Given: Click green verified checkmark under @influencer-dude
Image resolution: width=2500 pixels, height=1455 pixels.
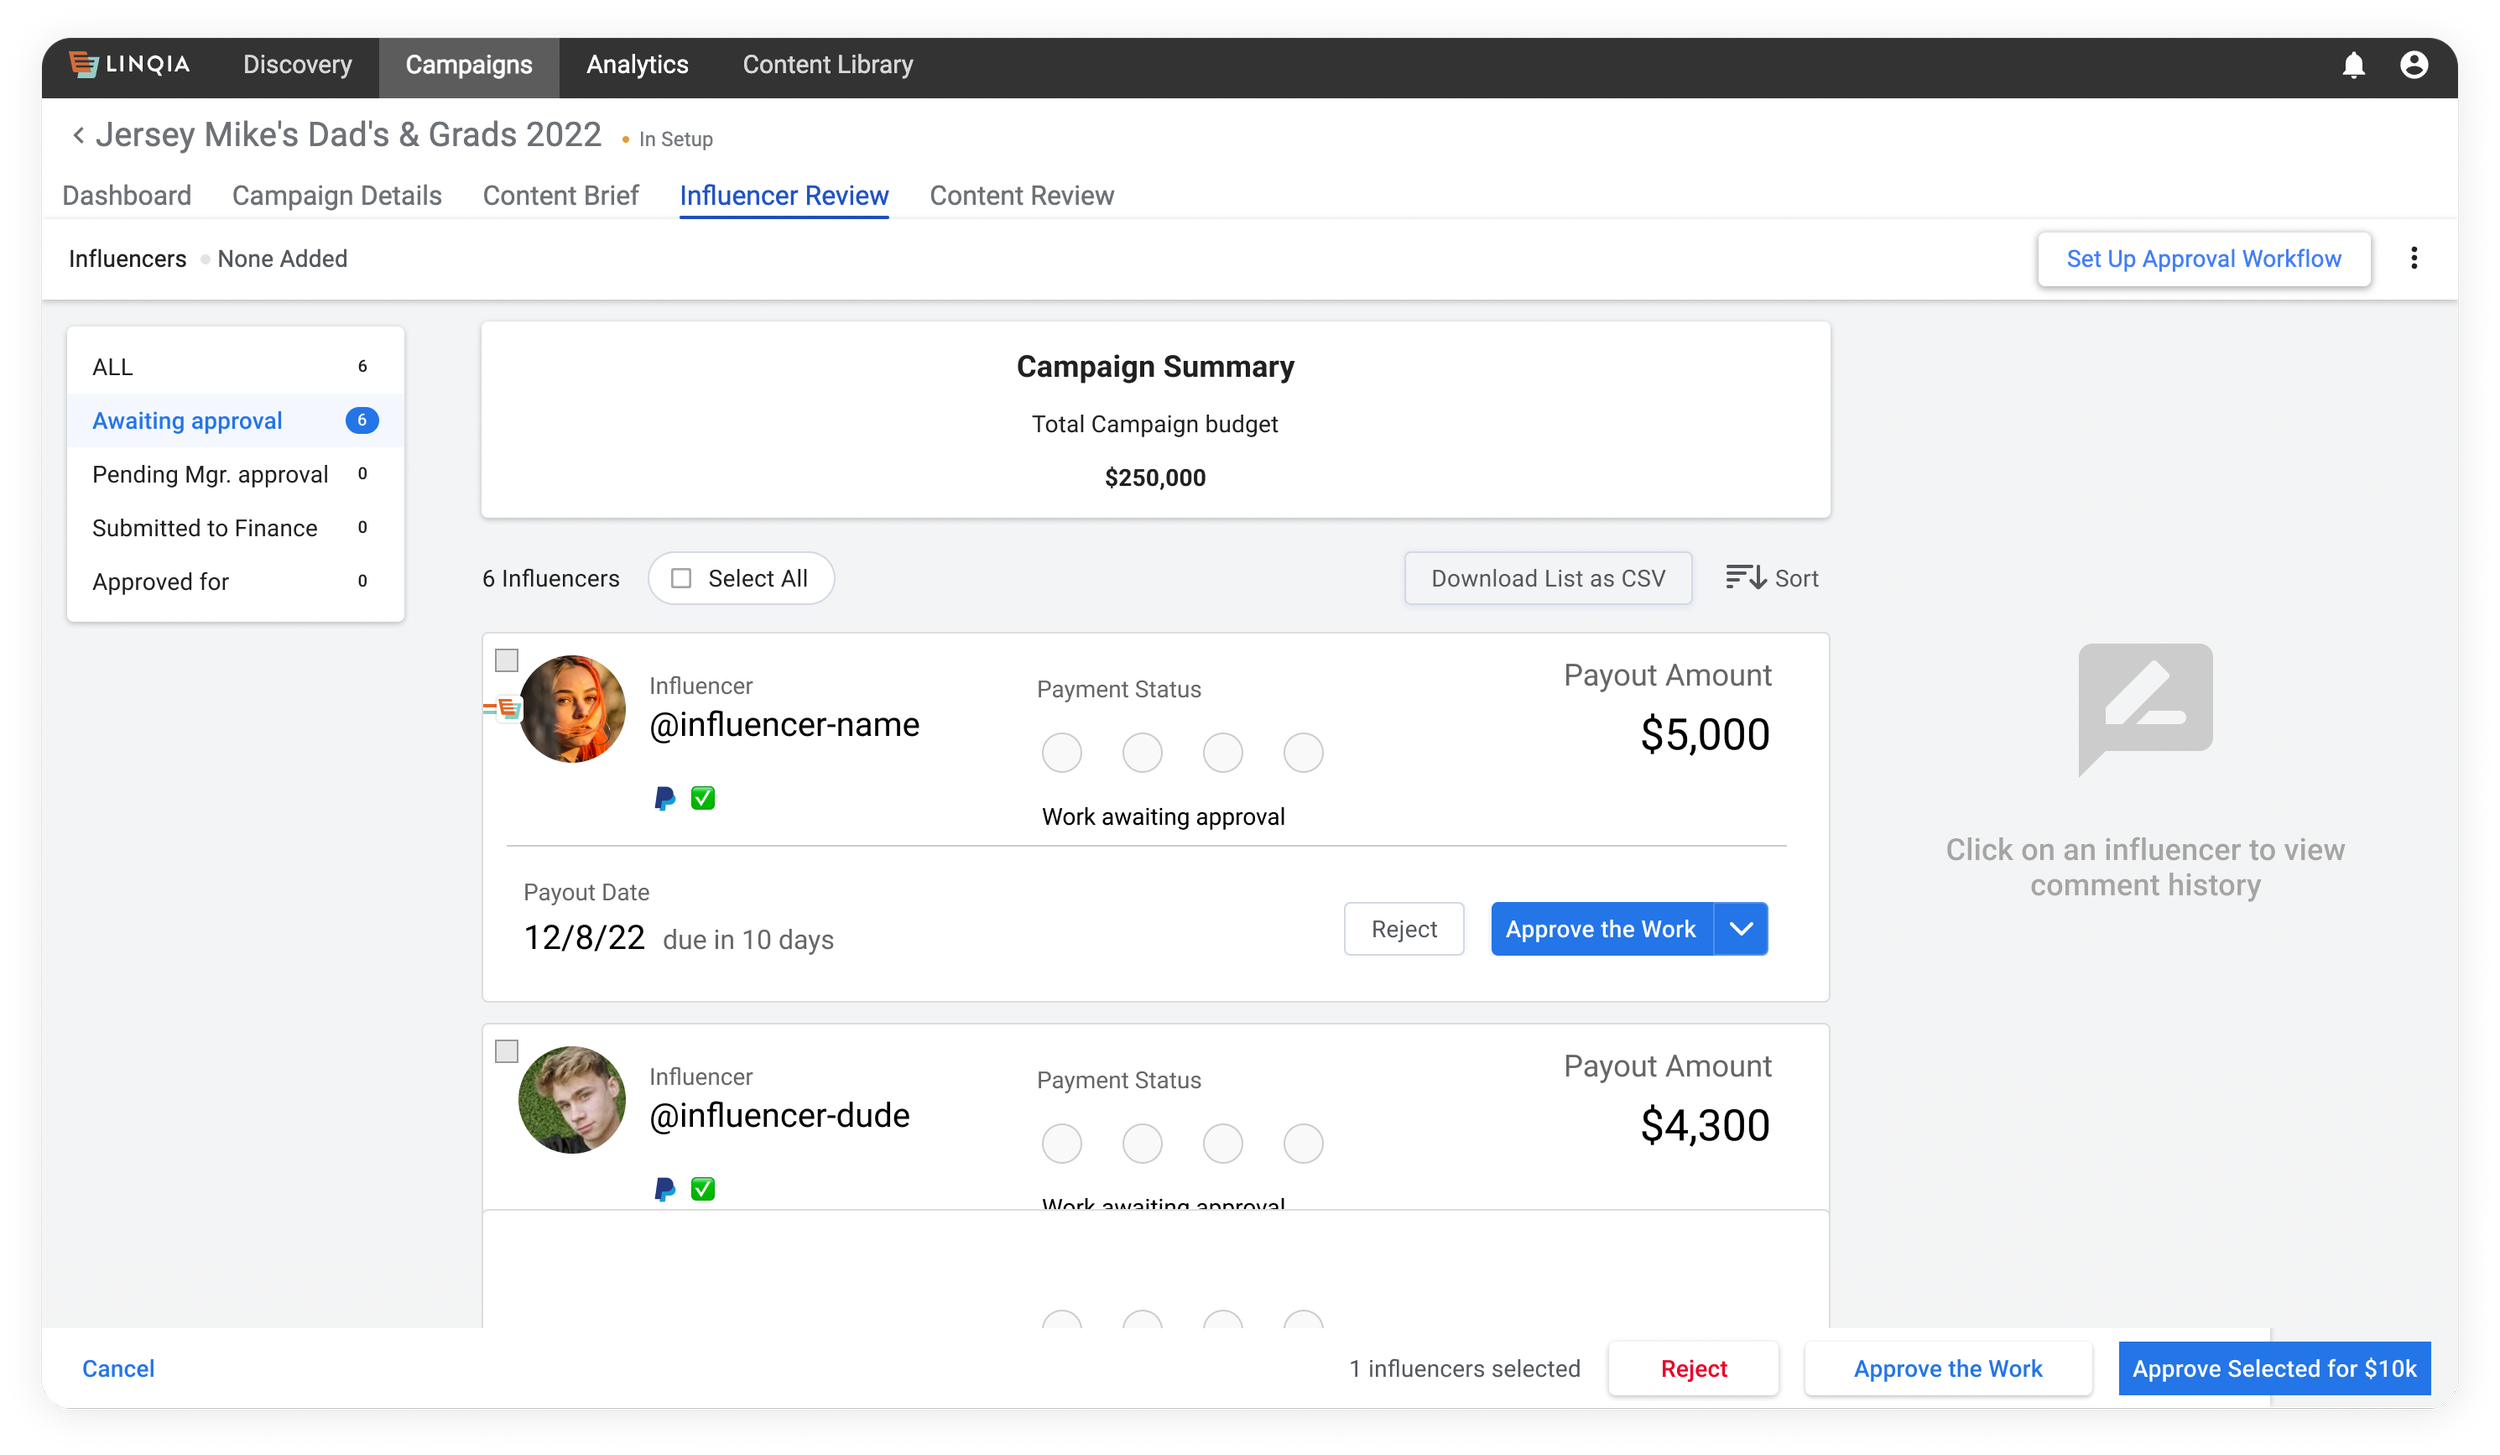Looking at the screenshot, I should (x=703, y=1188).
